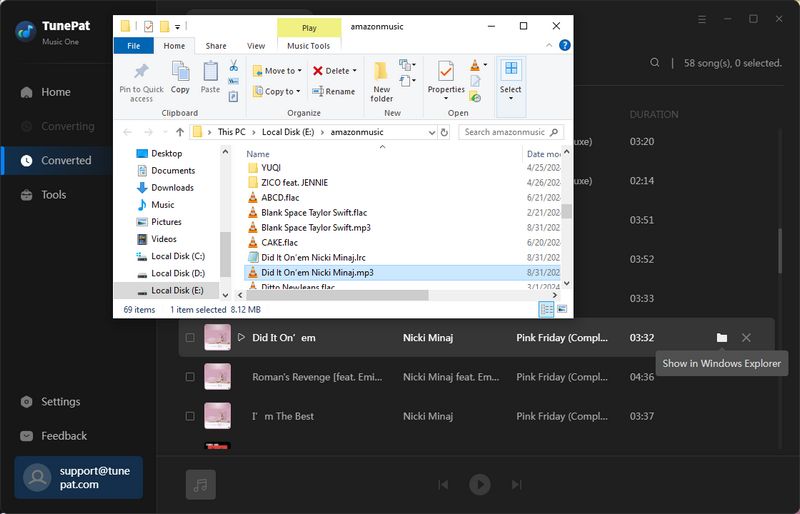Open the Tools section in TunePat sidebar
This screenshot has height=514, width=800.
pyautogui.click(x=53, y=195)
